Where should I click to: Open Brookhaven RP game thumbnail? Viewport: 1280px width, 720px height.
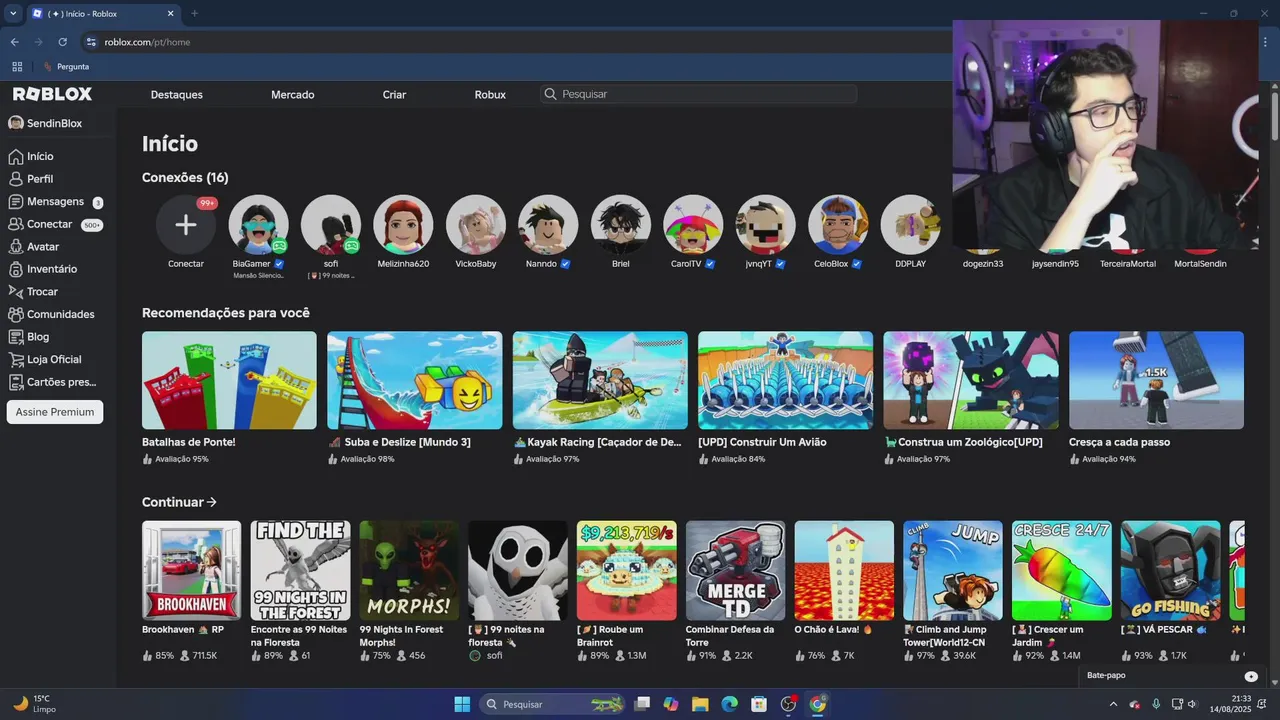(x=191, y=570)
